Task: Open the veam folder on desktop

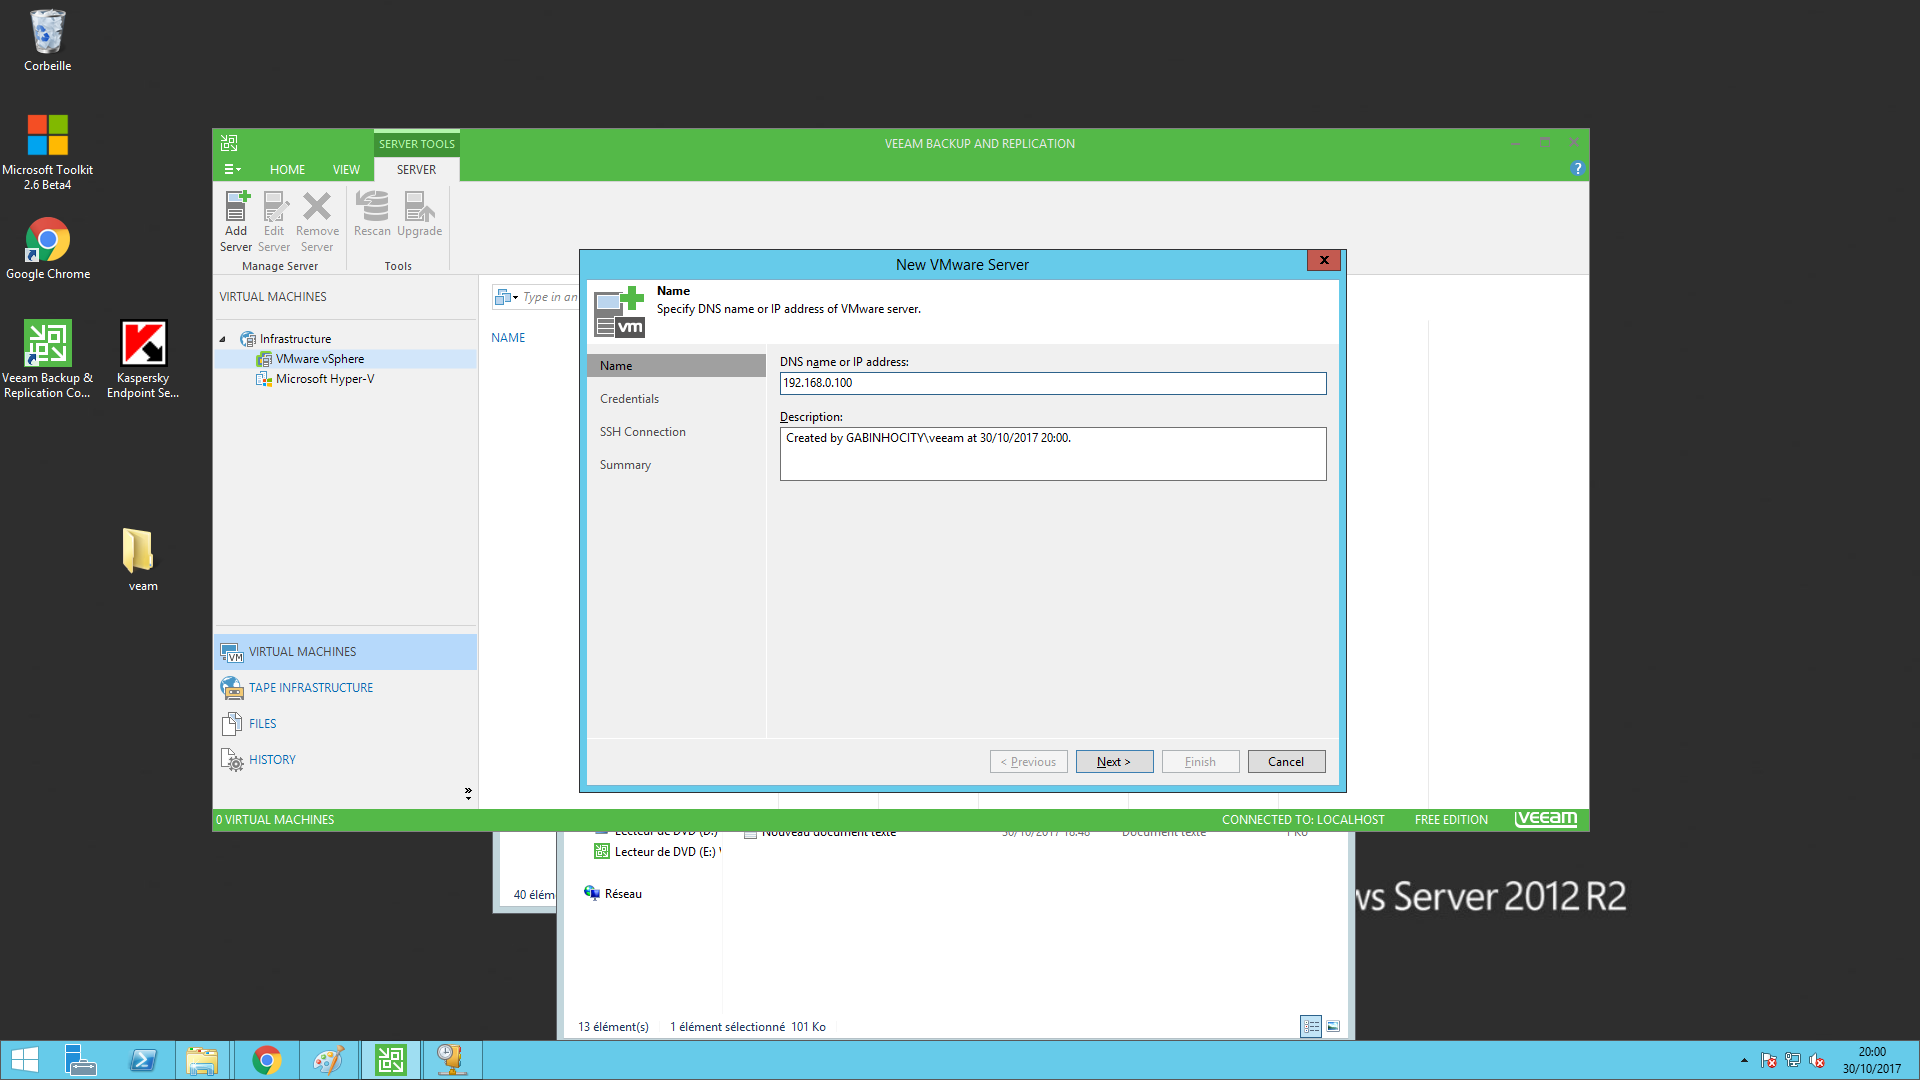Action: coord(142,560)
